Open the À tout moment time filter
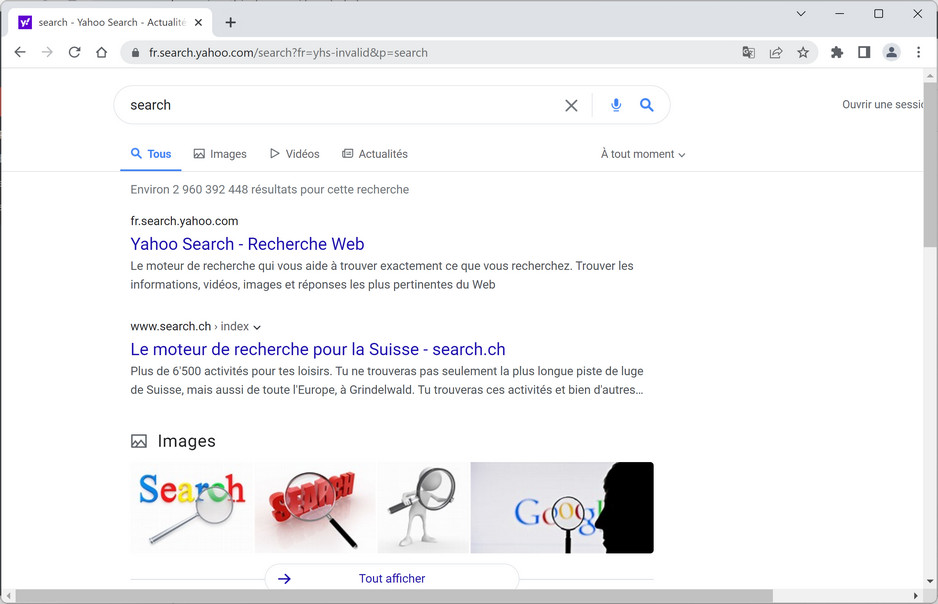Screen dimensions: 938x604 [643, 154]
